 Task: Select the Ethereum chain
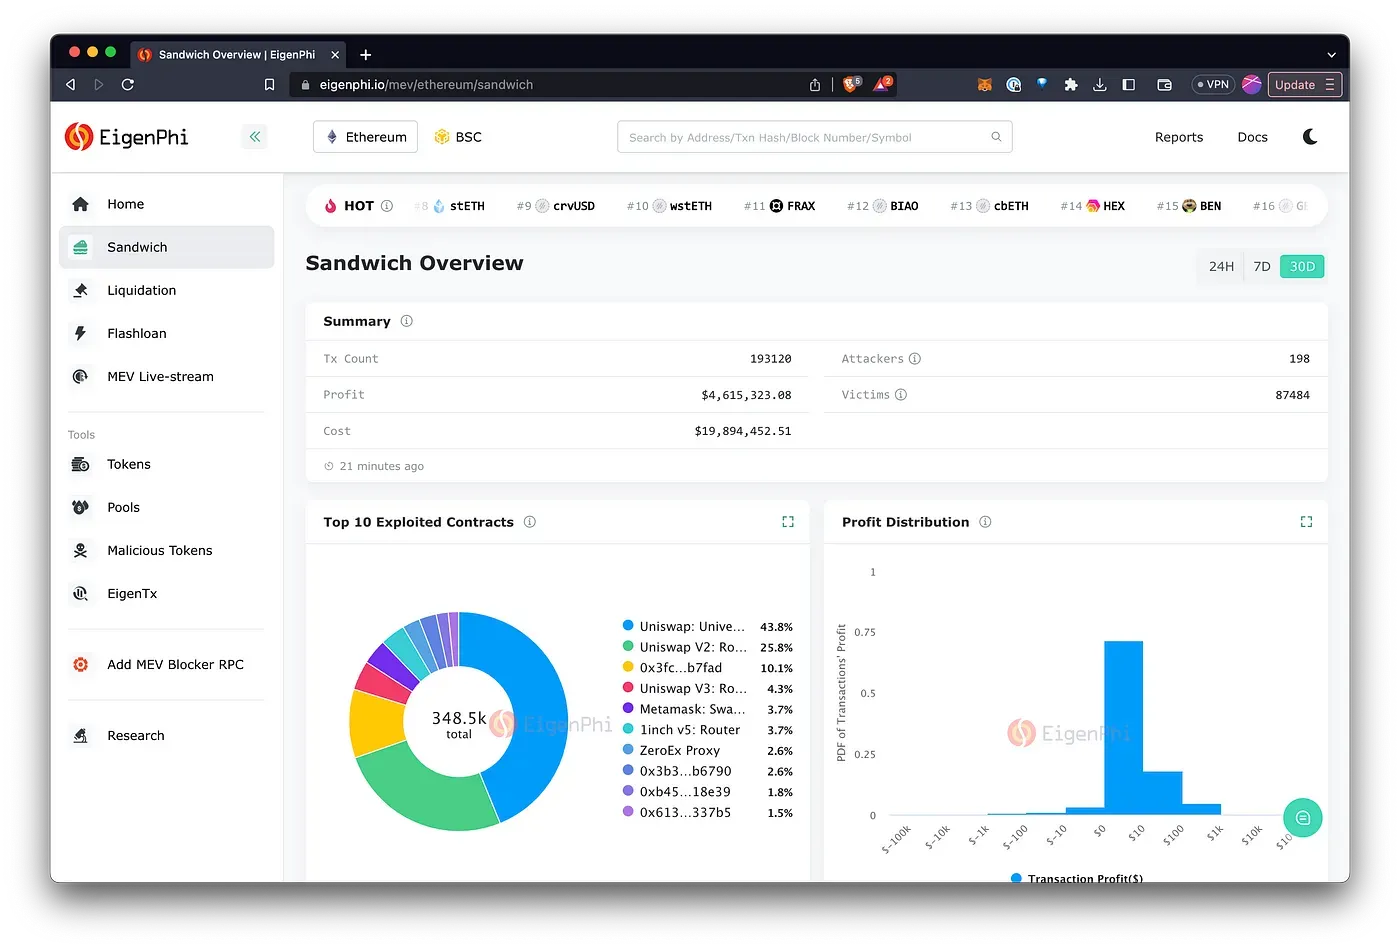coord(366,137)
